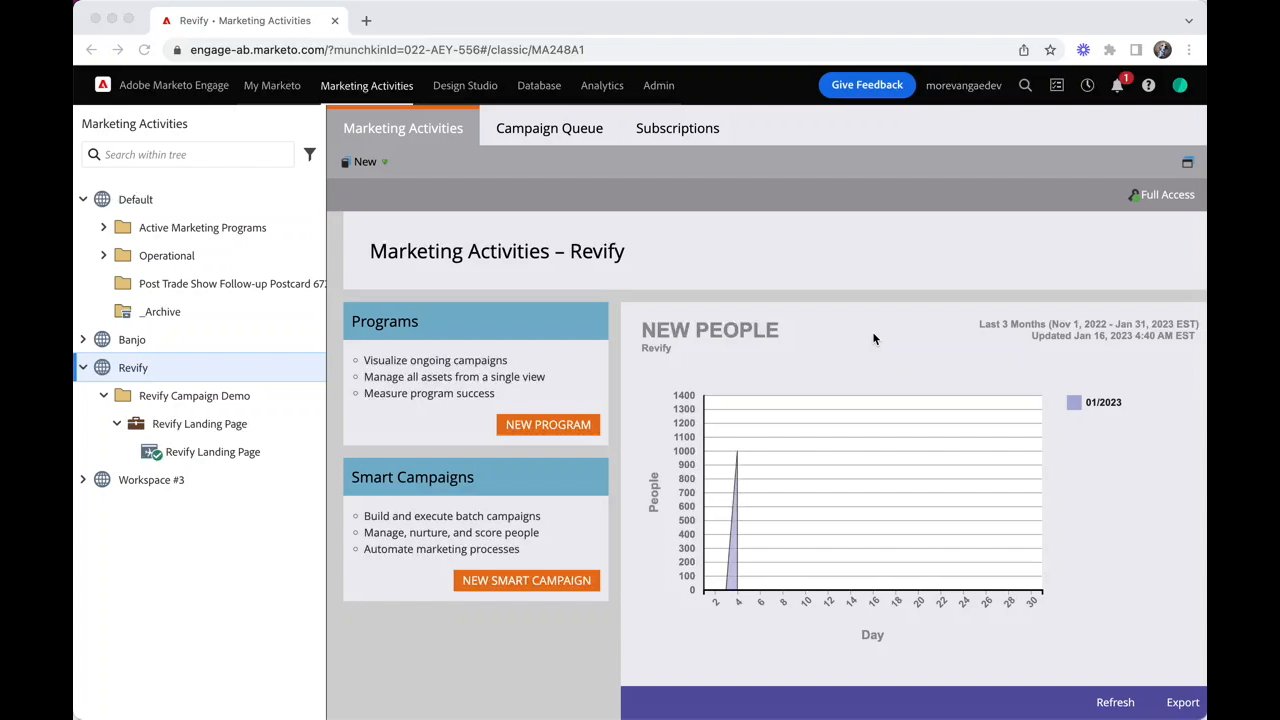1280x720 pixels.
Task: Open the recent history clock icon
Action: click(1087, 85)
